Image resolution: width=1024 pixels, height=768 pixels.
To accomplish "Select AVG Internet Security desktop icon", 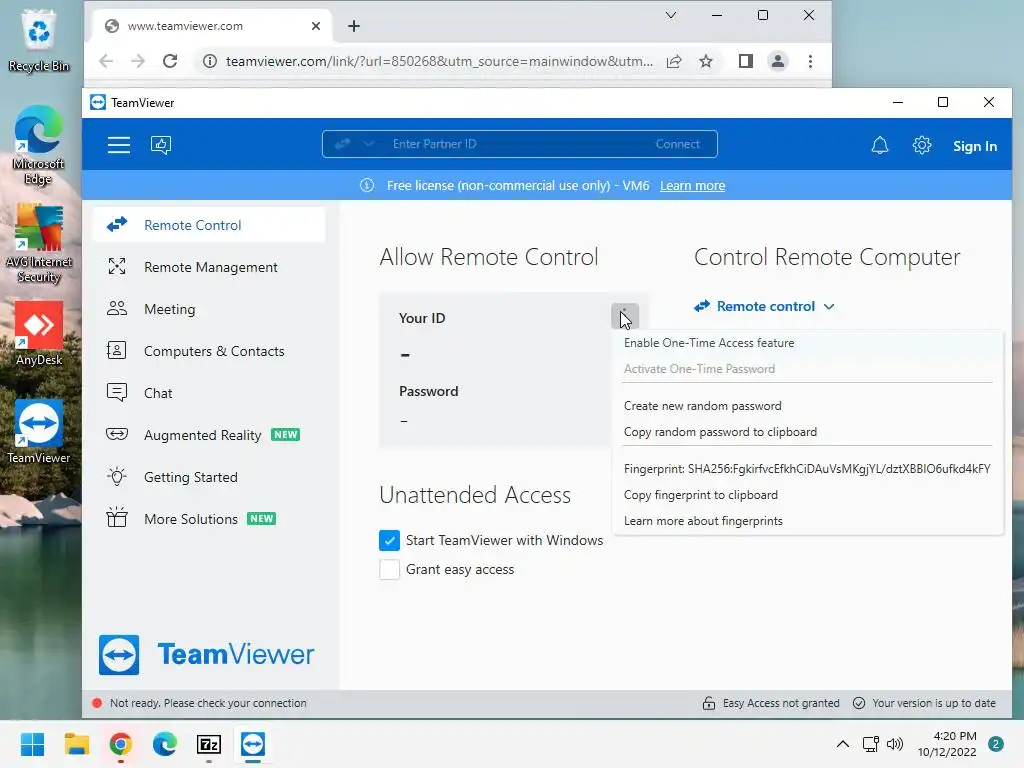I will pyautogui.click(x=39, y=244).
